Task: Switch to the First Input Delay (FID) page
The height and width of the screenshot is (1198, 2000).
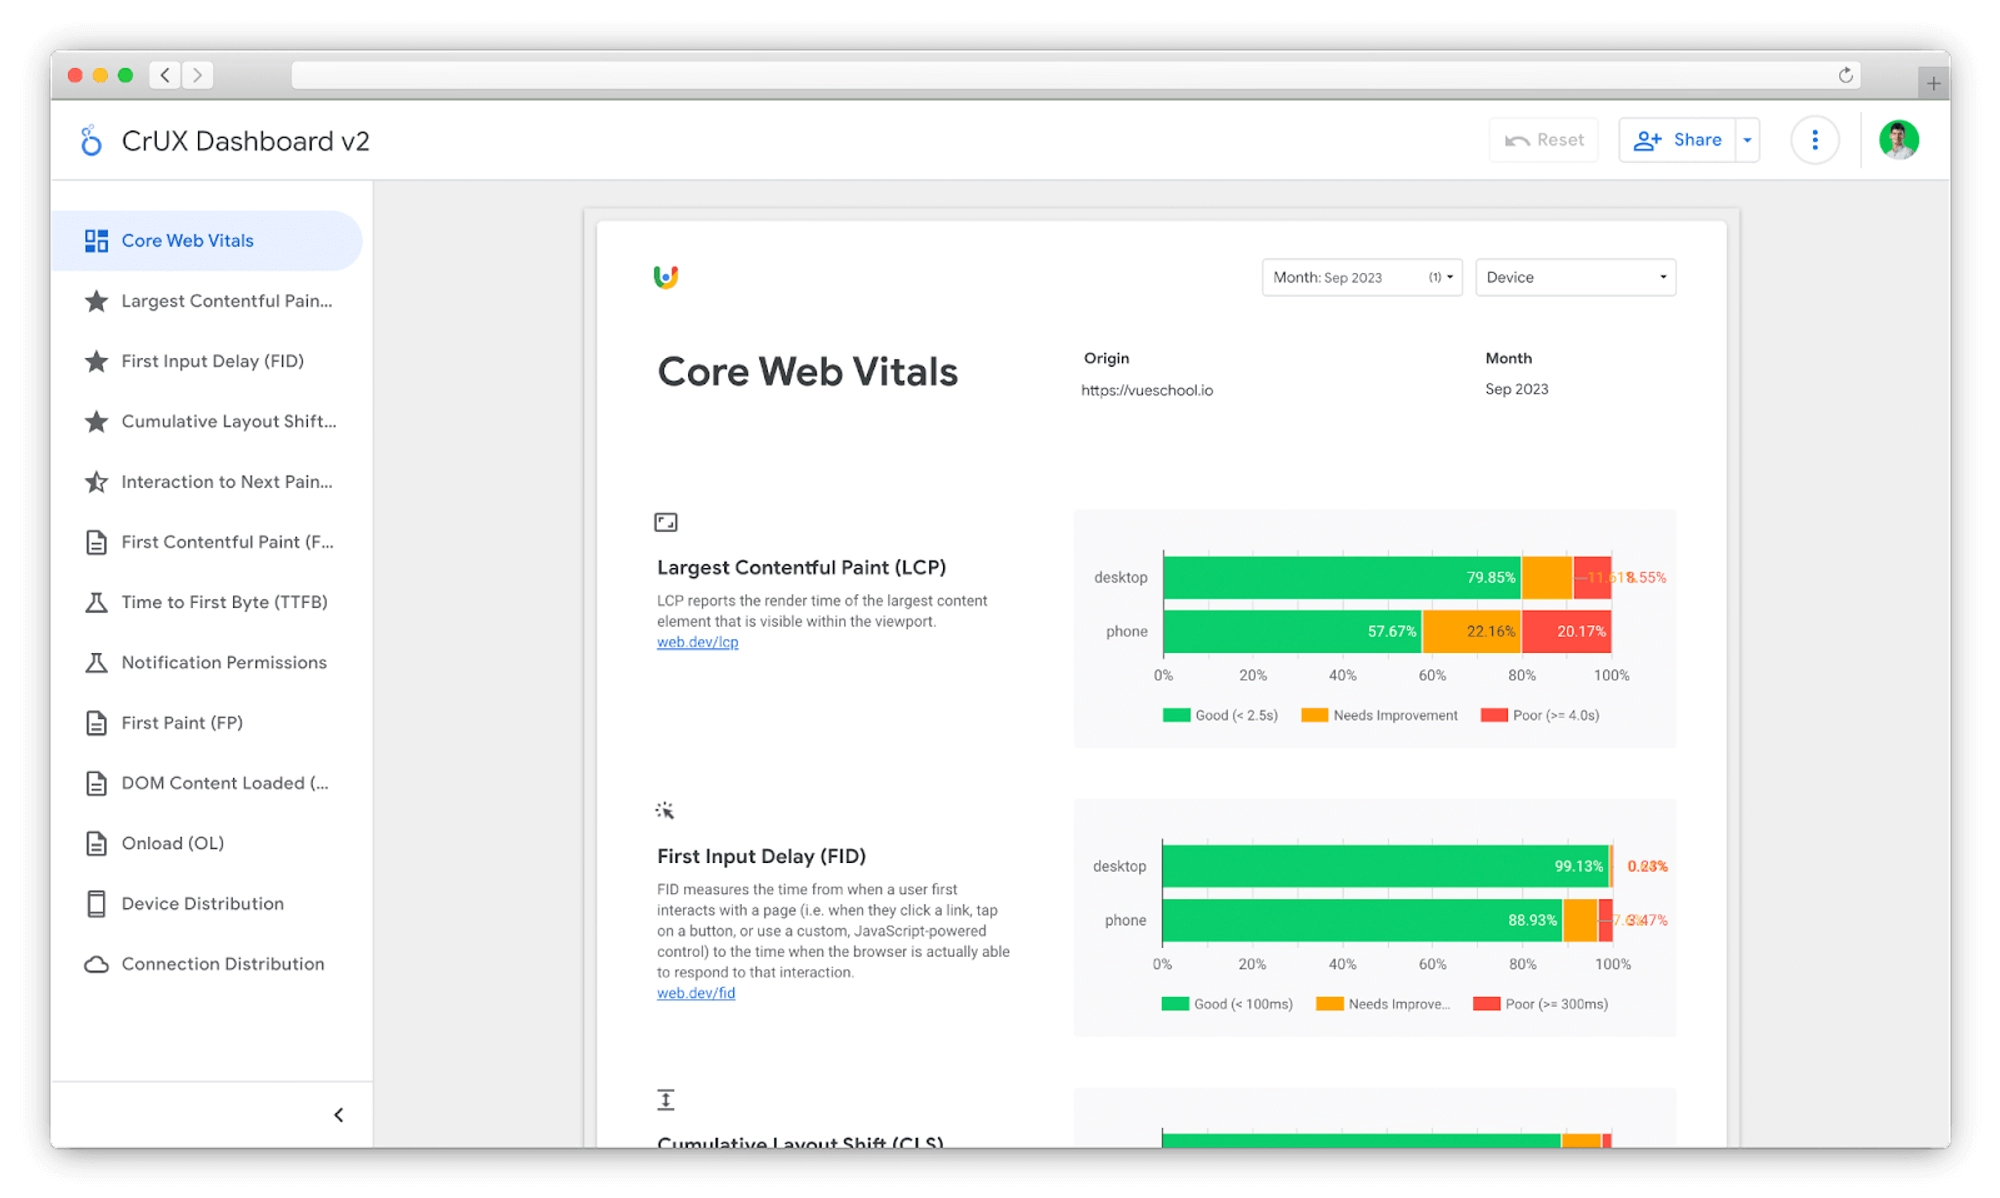Action: 212,361
